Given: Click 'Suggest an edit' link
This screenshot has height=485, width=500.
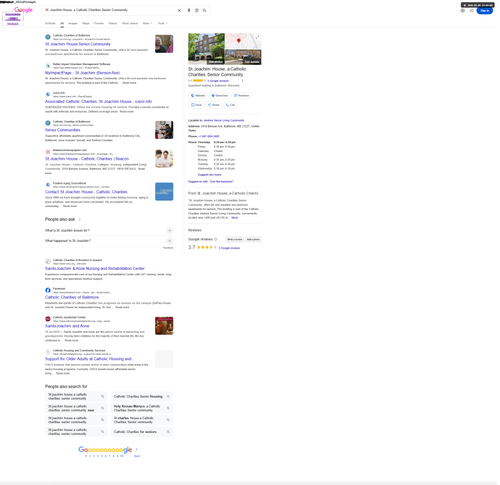Looking at the screenshot, I should [x=198, y=182].
